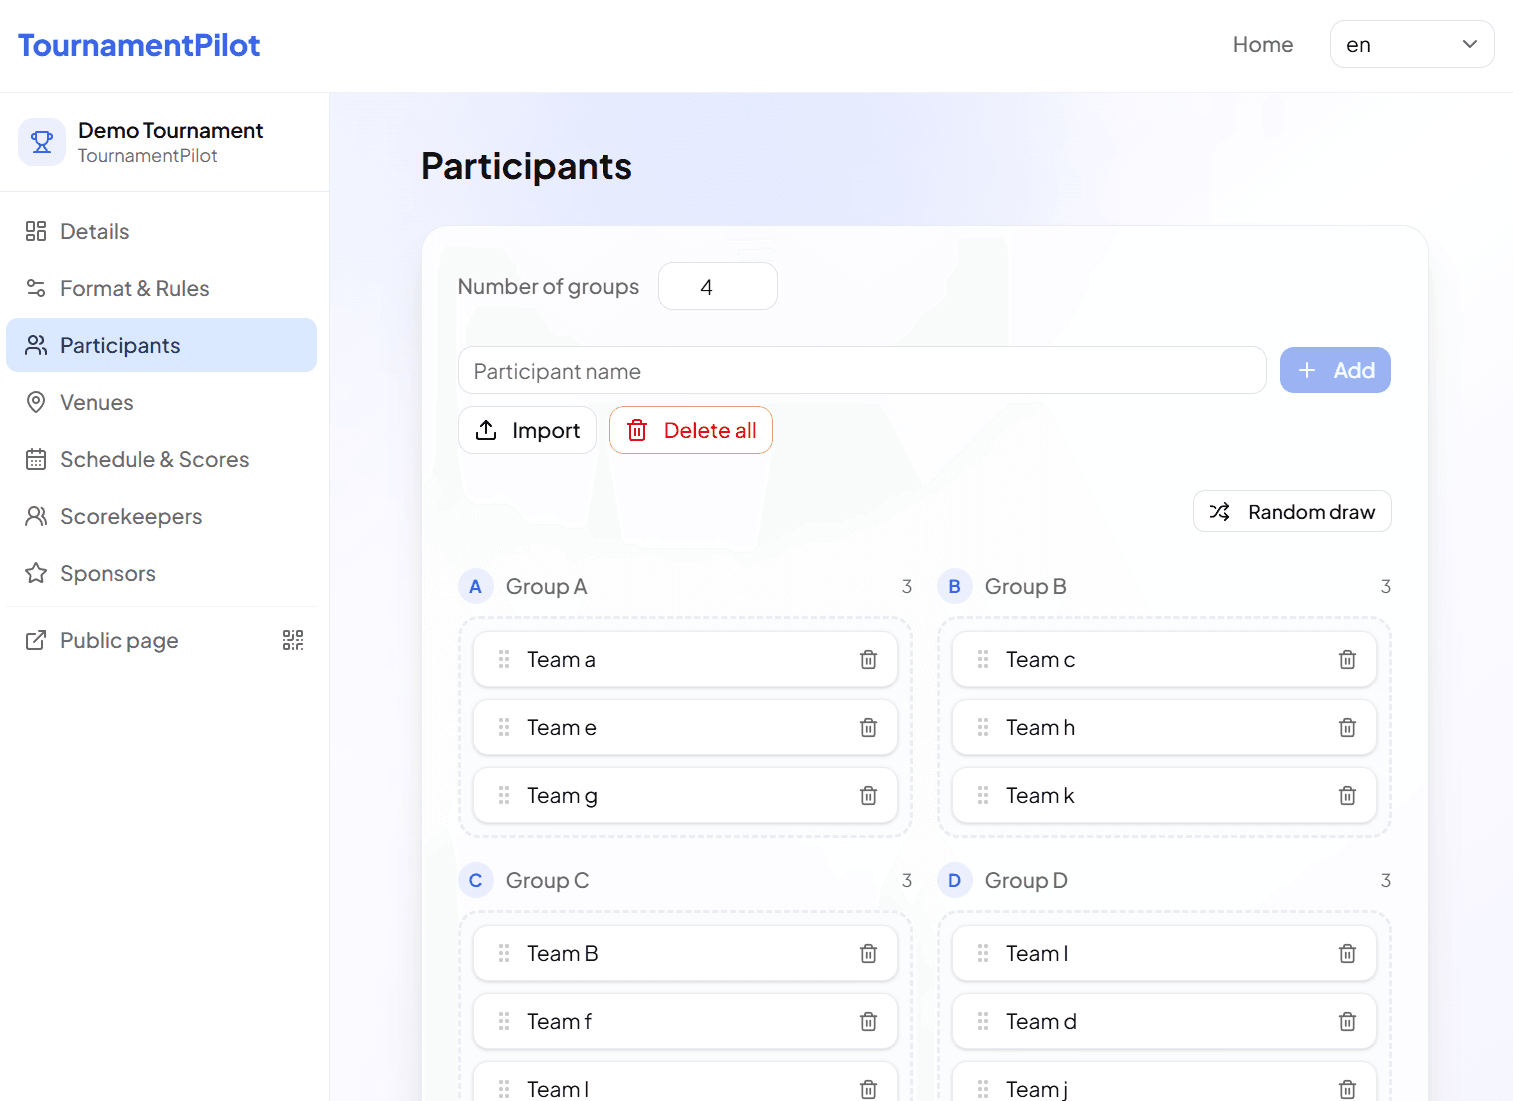Open the Details section
1513x1101 pixels.
point(162,231)
